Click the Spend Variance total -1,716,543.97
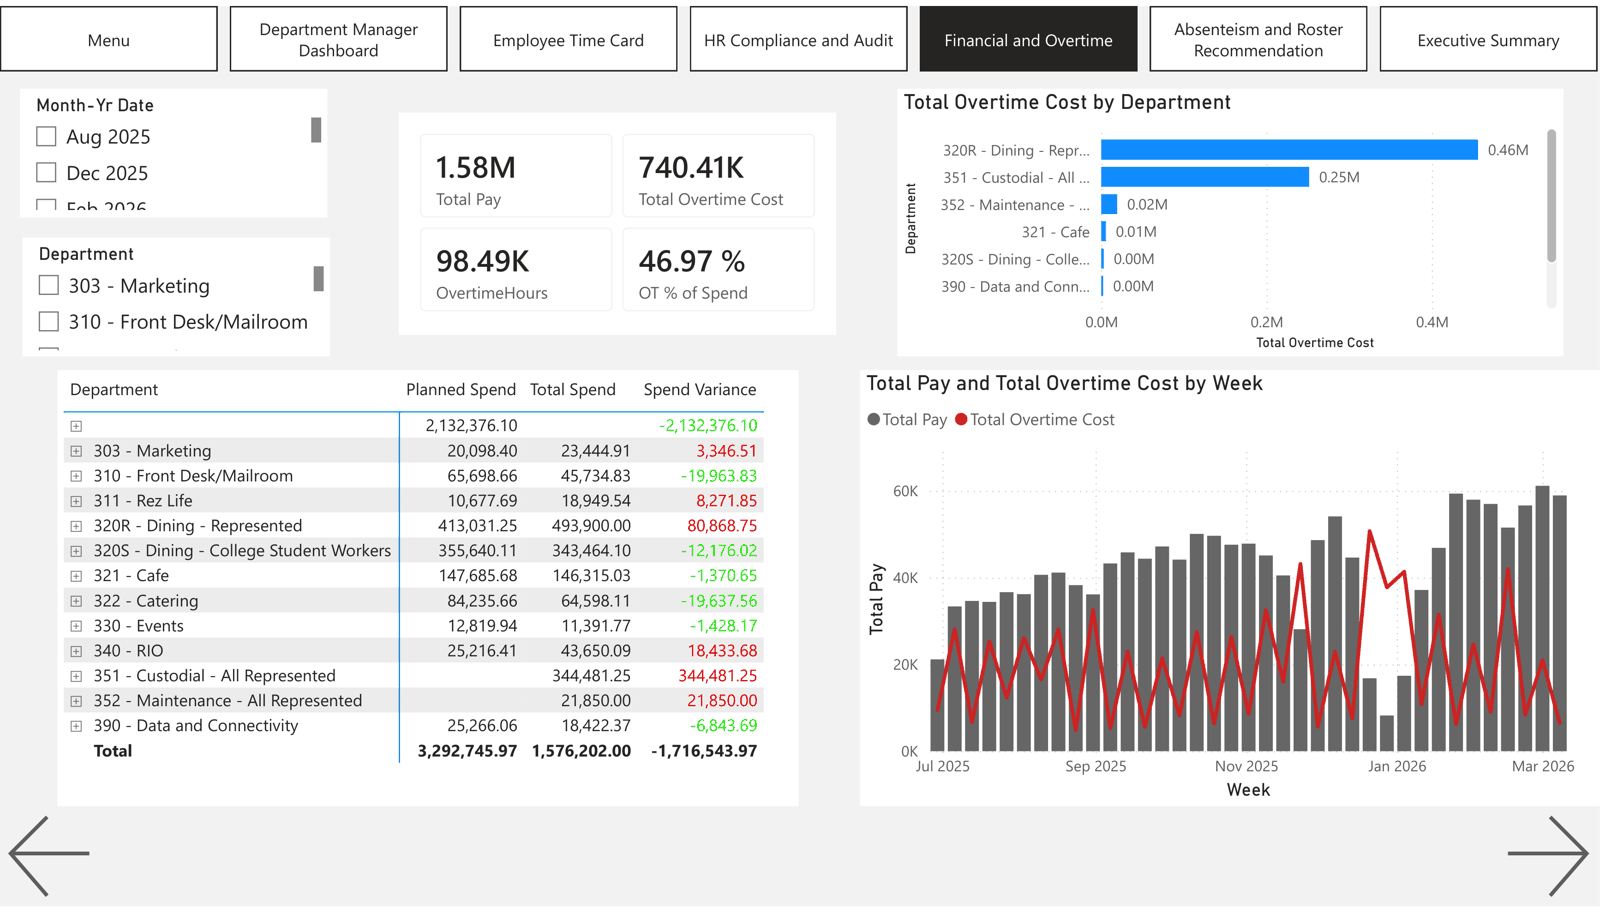The width and height of the screenshot is (1600, 913). tap(704, 751)
